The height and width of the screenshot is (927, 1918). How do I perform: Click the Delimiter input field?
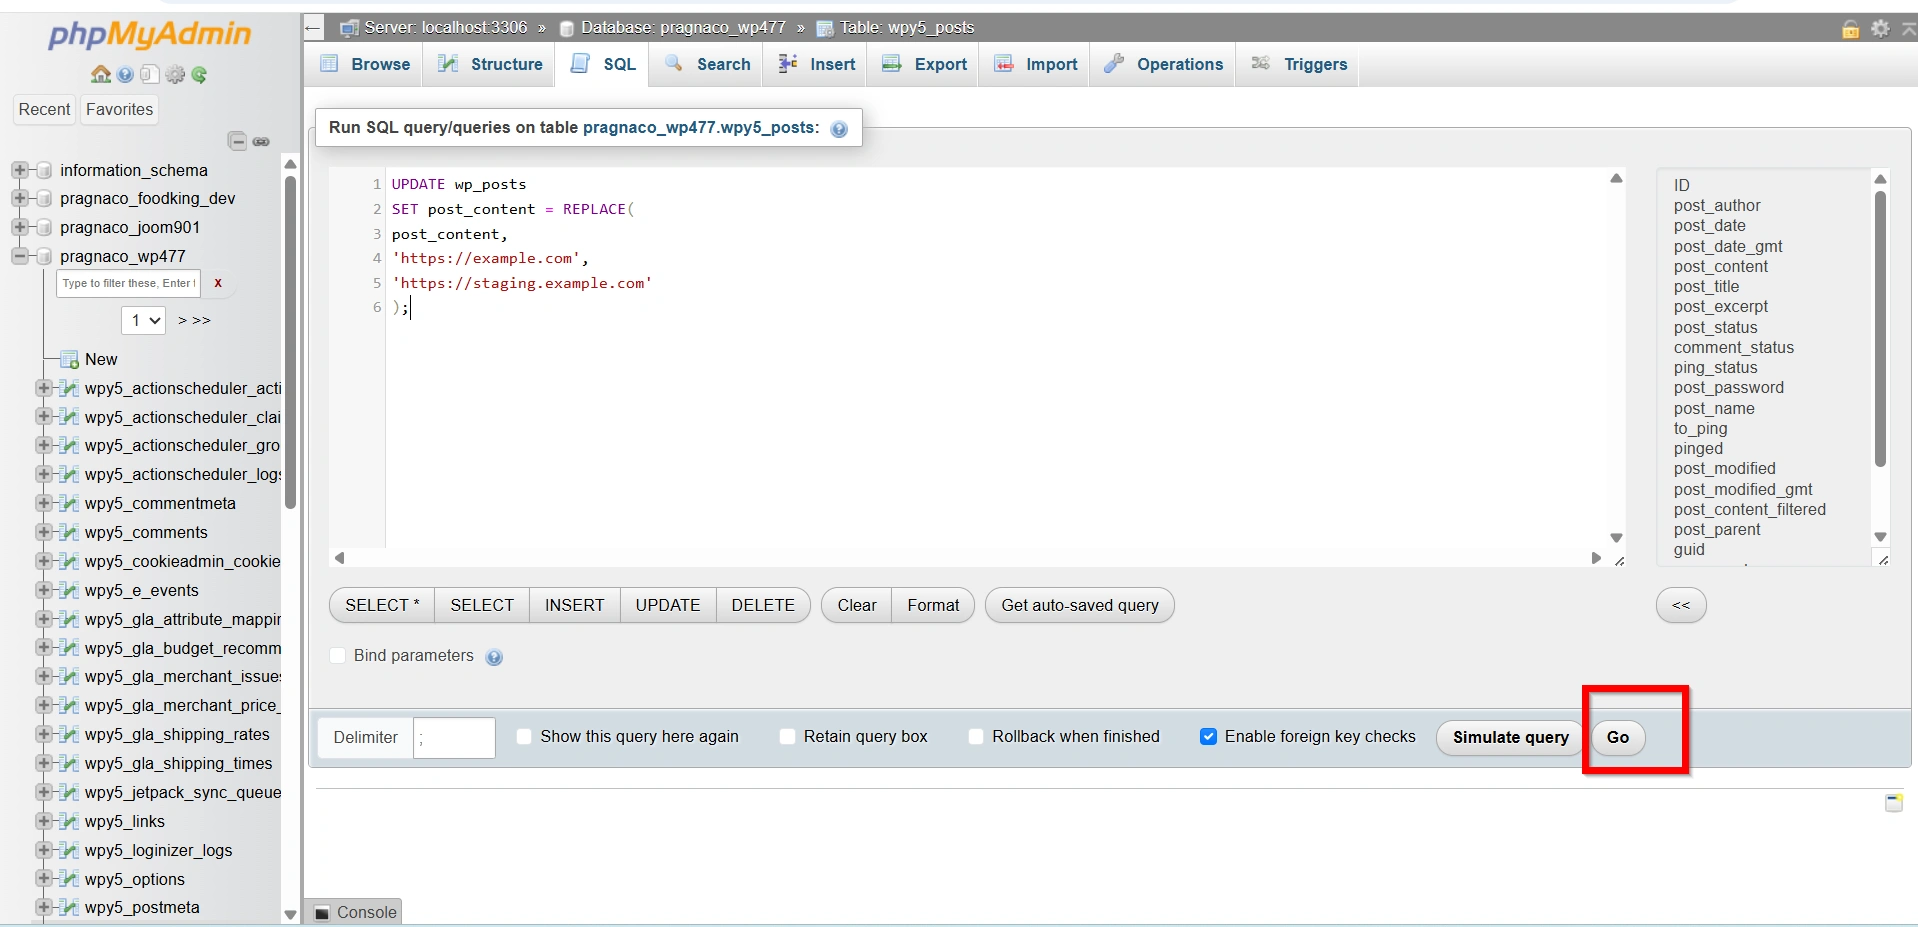[x=454, y=737]
